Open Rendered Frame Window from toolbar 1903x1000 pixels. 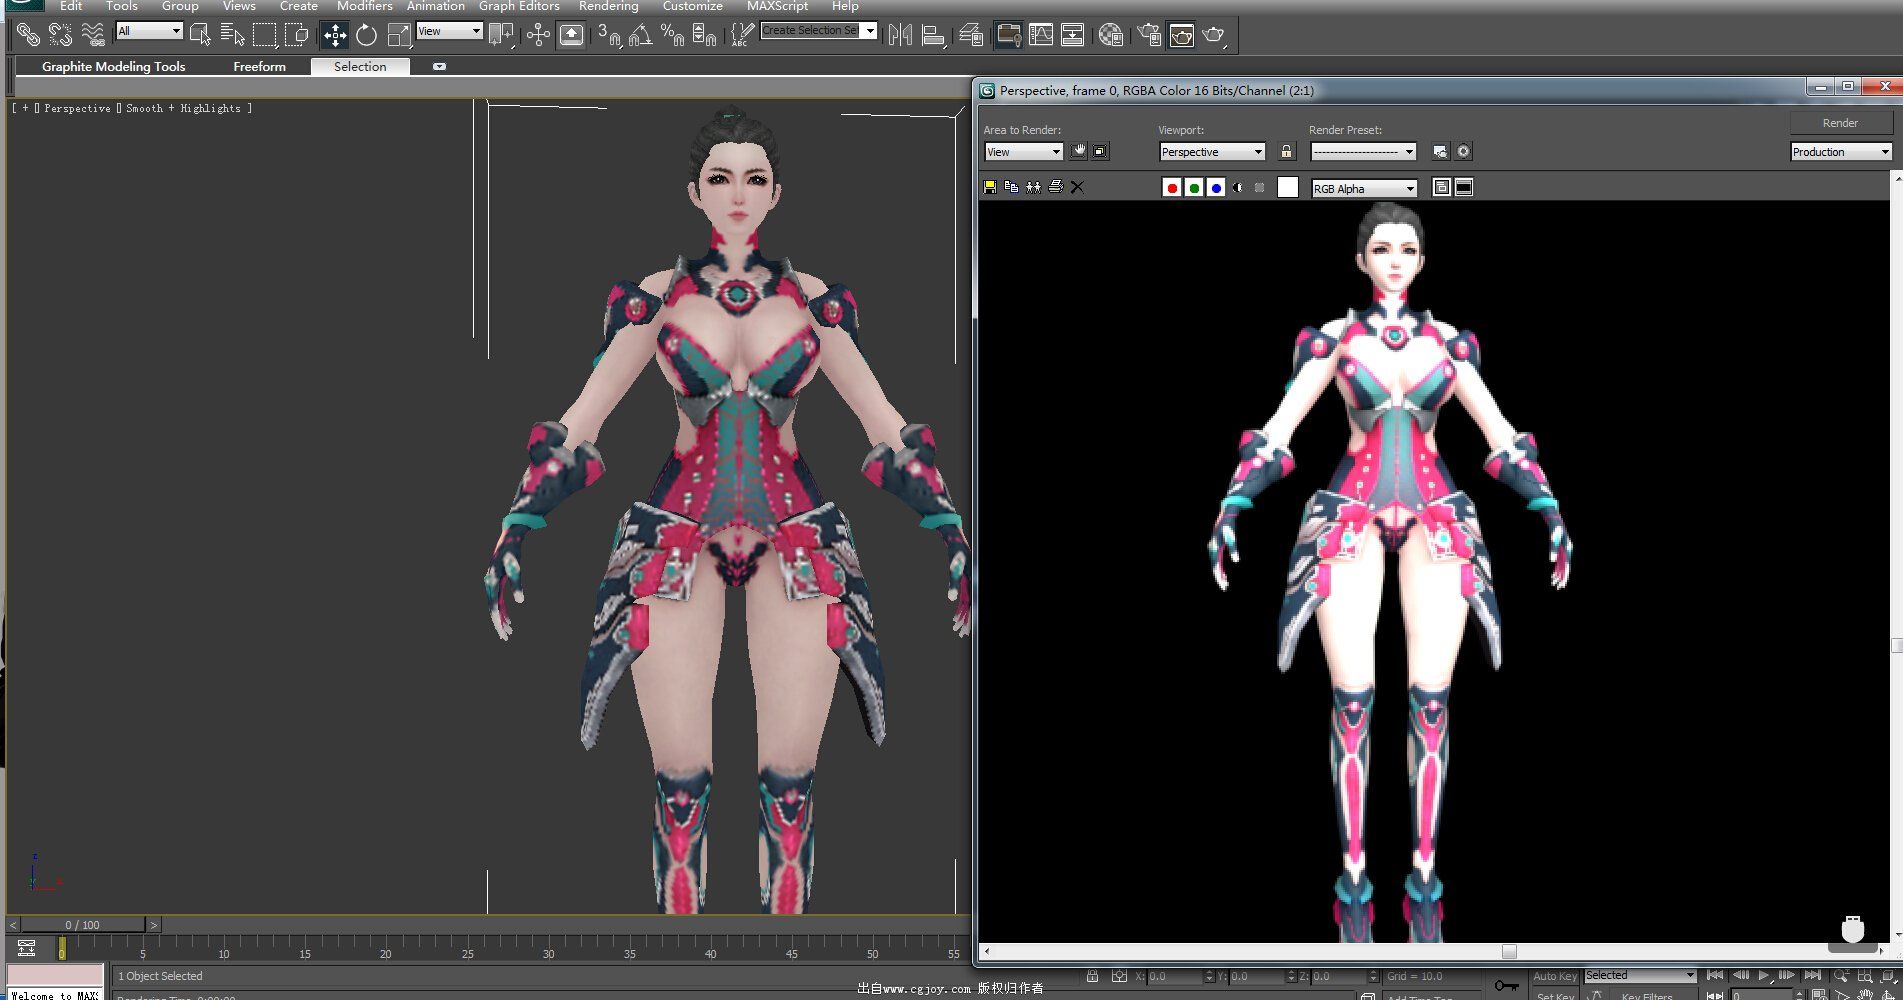[1181, 35]
